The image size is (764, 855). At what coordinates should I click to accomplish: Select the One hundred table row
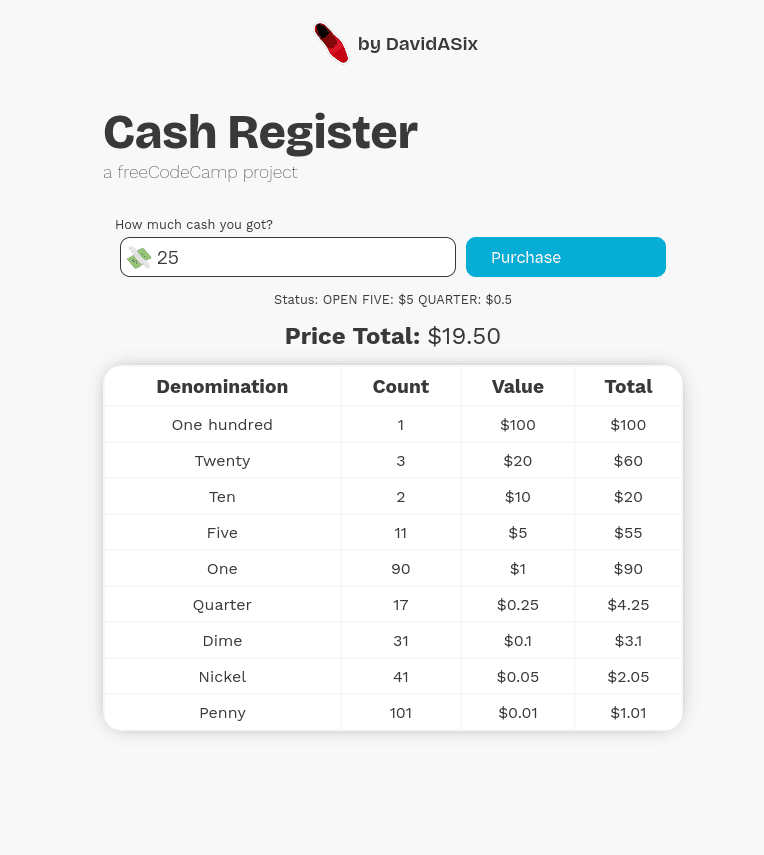[222, 424]
